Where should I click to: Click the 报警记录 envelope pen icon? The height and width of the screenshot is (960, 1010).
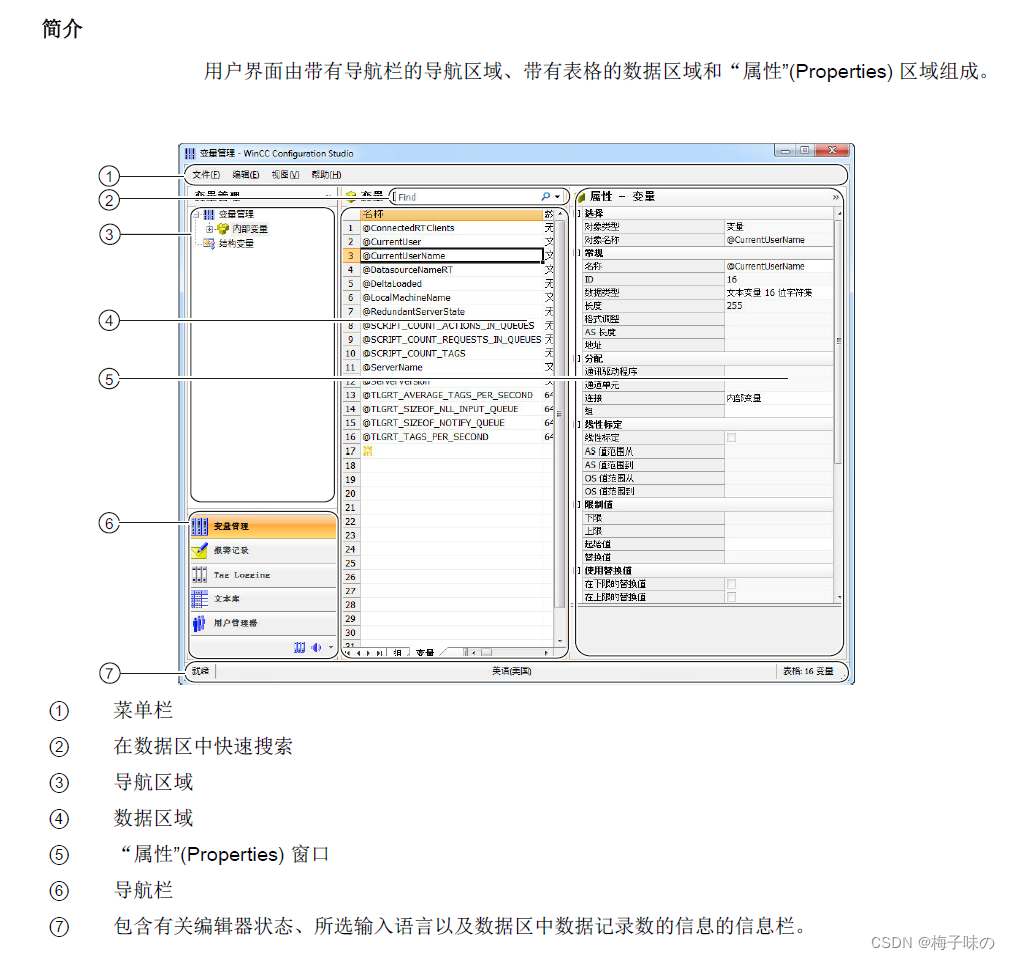click(x=200, y=550)
